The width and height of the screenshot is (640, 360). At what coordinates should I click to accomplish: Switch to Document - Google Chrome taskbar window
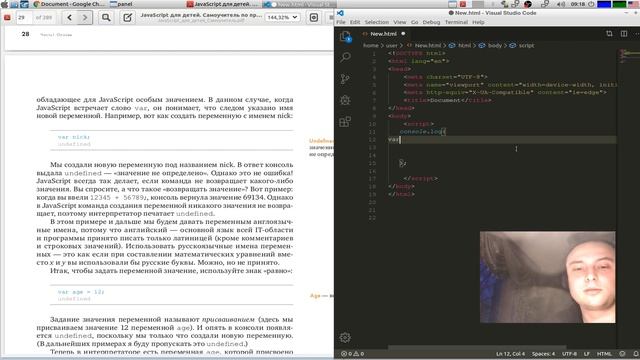[69, 4]
